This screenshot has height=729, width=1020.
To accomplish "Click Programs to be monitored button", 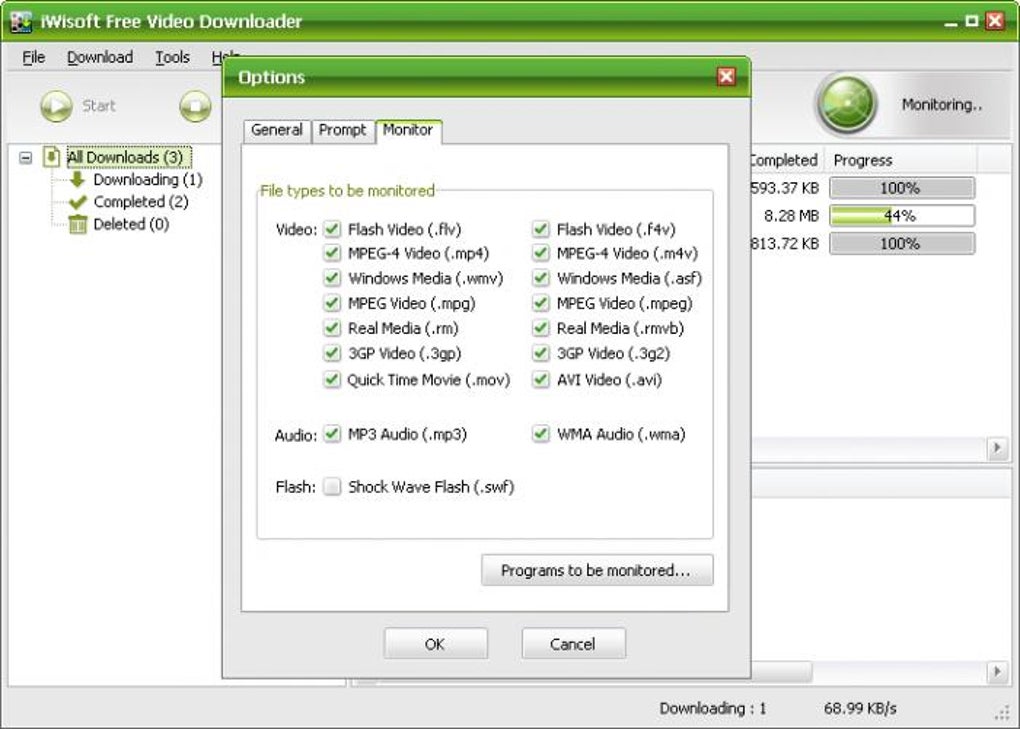I will pyautogui.click(x=597, y=570).
